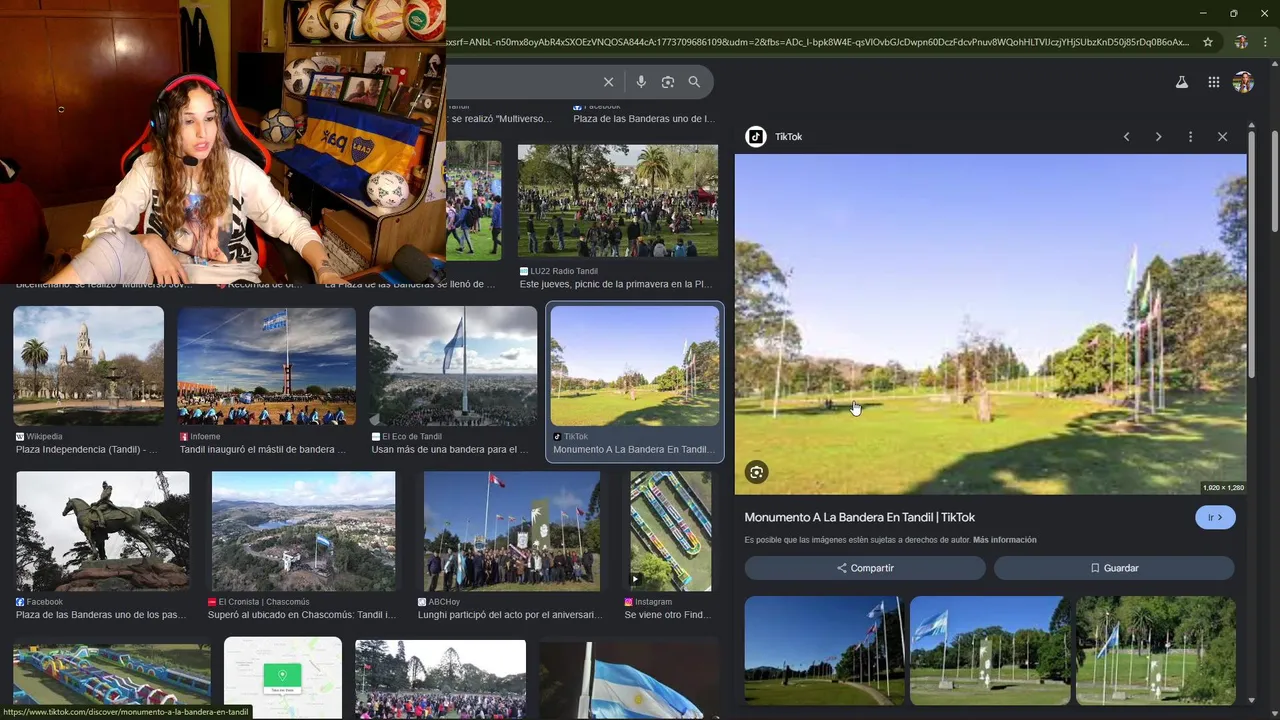Open Chrome three-dot menu
This screenshot has width=1280, height=720.
(1265, 42)
